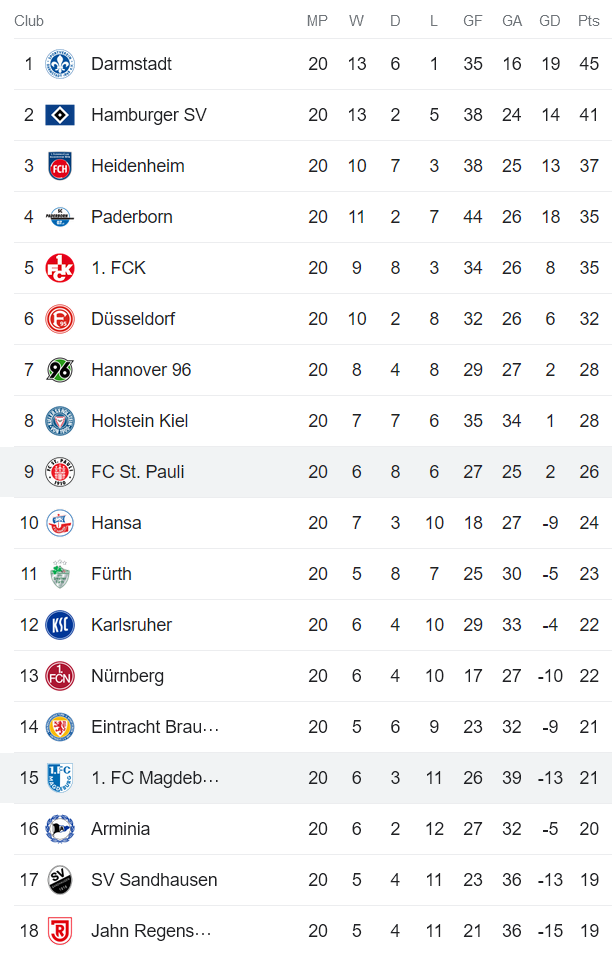Click the Paderborn crest icon
The height and width of the screenshot is (956, 612).
coord(58,216)
